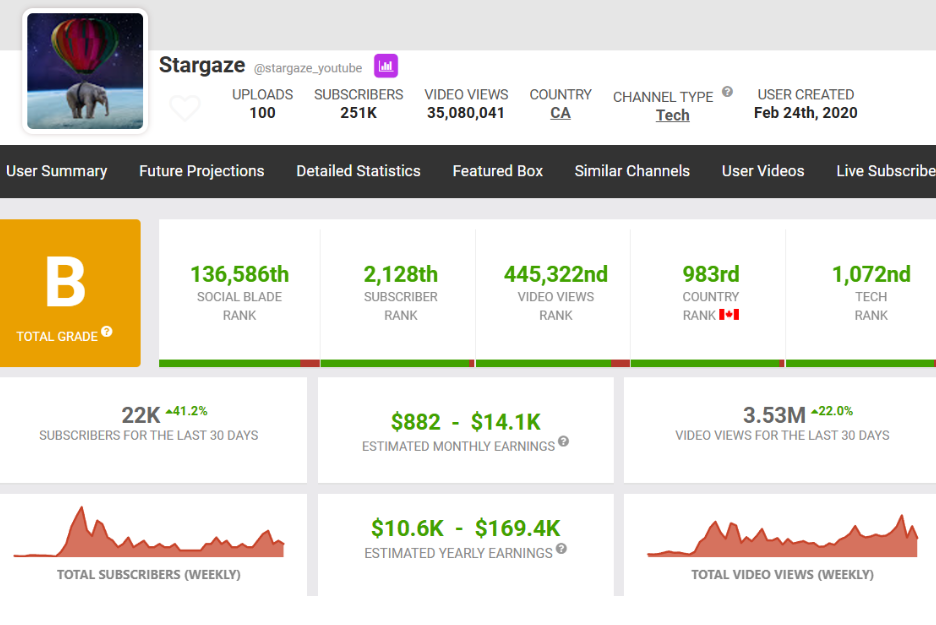
Task: Click the Canadian flag icon
Action: 729,315
